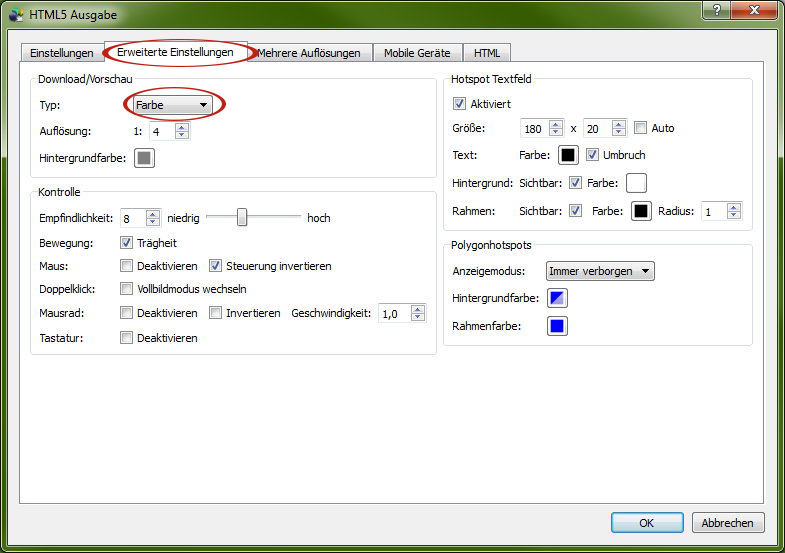The height and width of the screenshot is (553, 785).
Task: Click the Abbrechen button
Action: (728, 522)
